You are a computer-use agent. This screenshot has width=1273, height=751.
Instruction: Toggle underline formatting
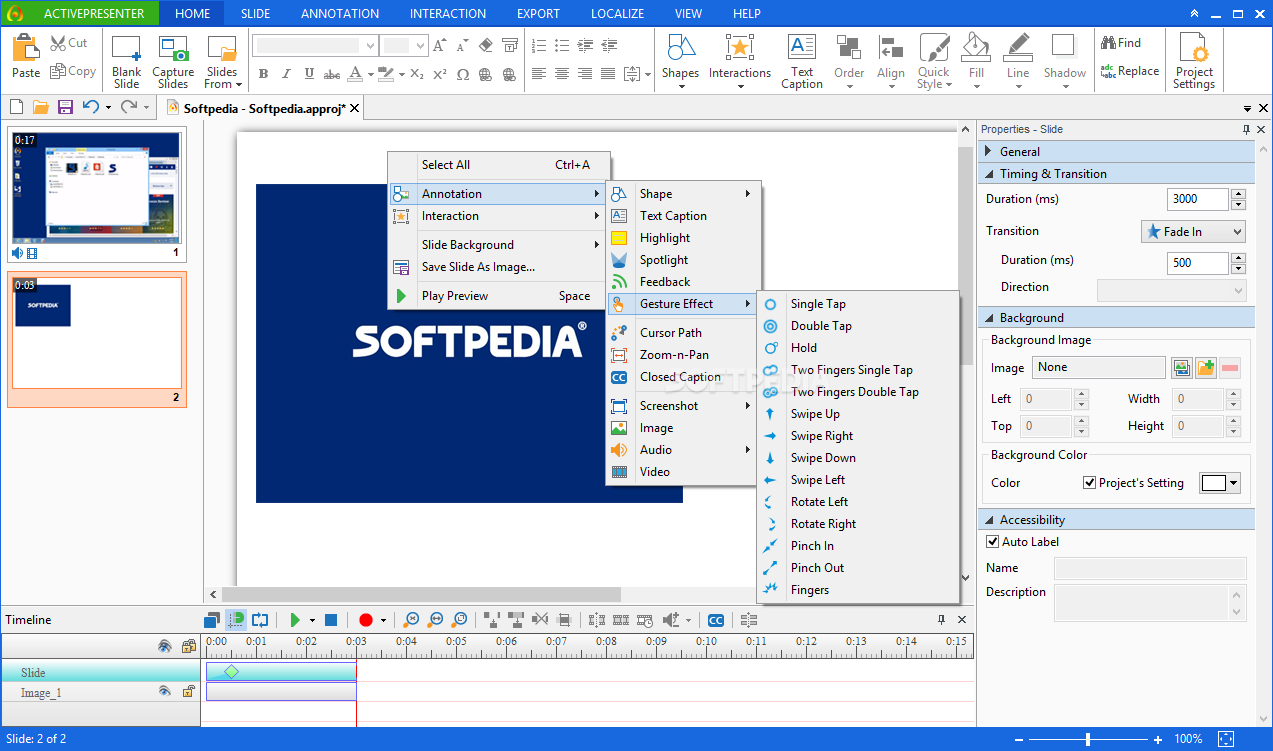coord(309,74)
